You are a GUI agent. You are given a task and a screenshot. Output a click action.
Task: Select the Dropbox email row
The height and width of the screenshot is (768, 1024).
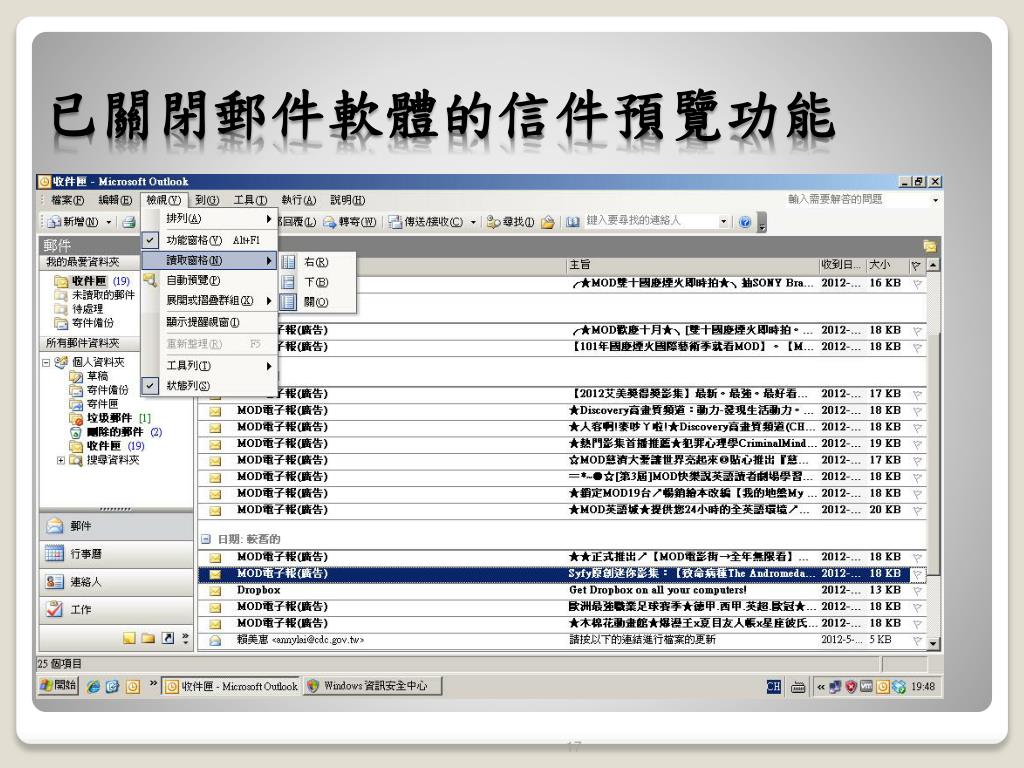pyautogui.click(x=562, y=590)
